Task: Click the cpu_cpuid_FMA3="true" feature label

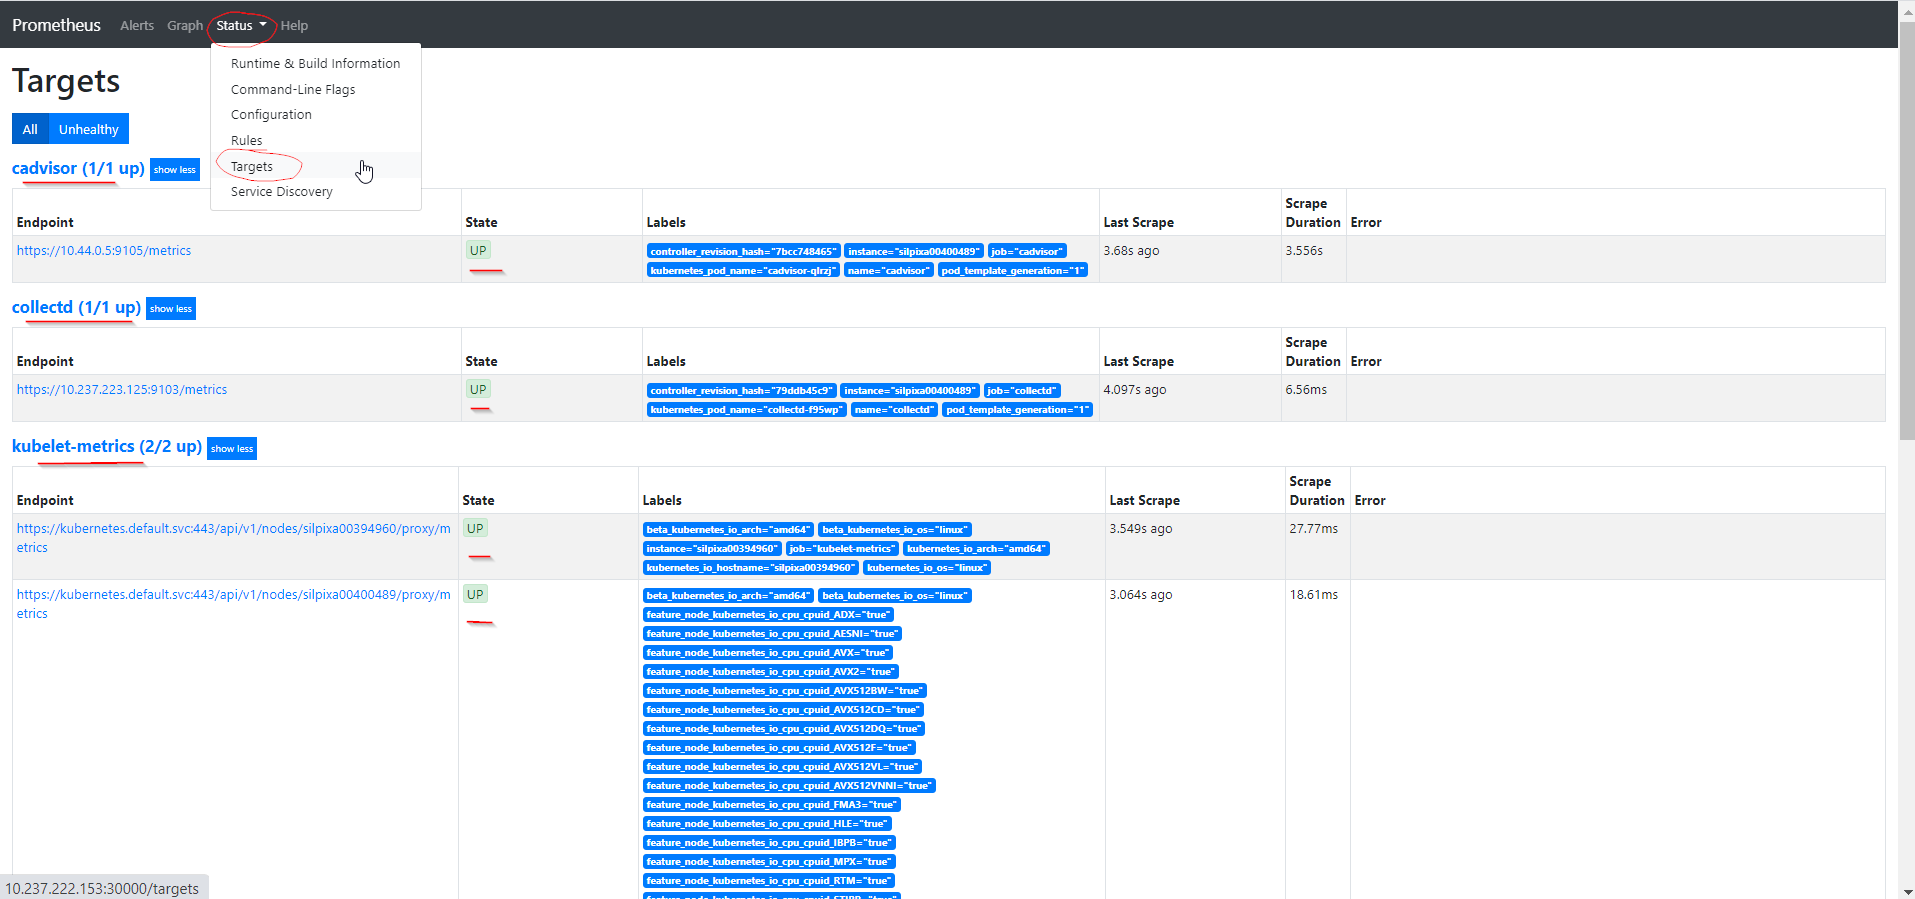Action: pos(773,804)
